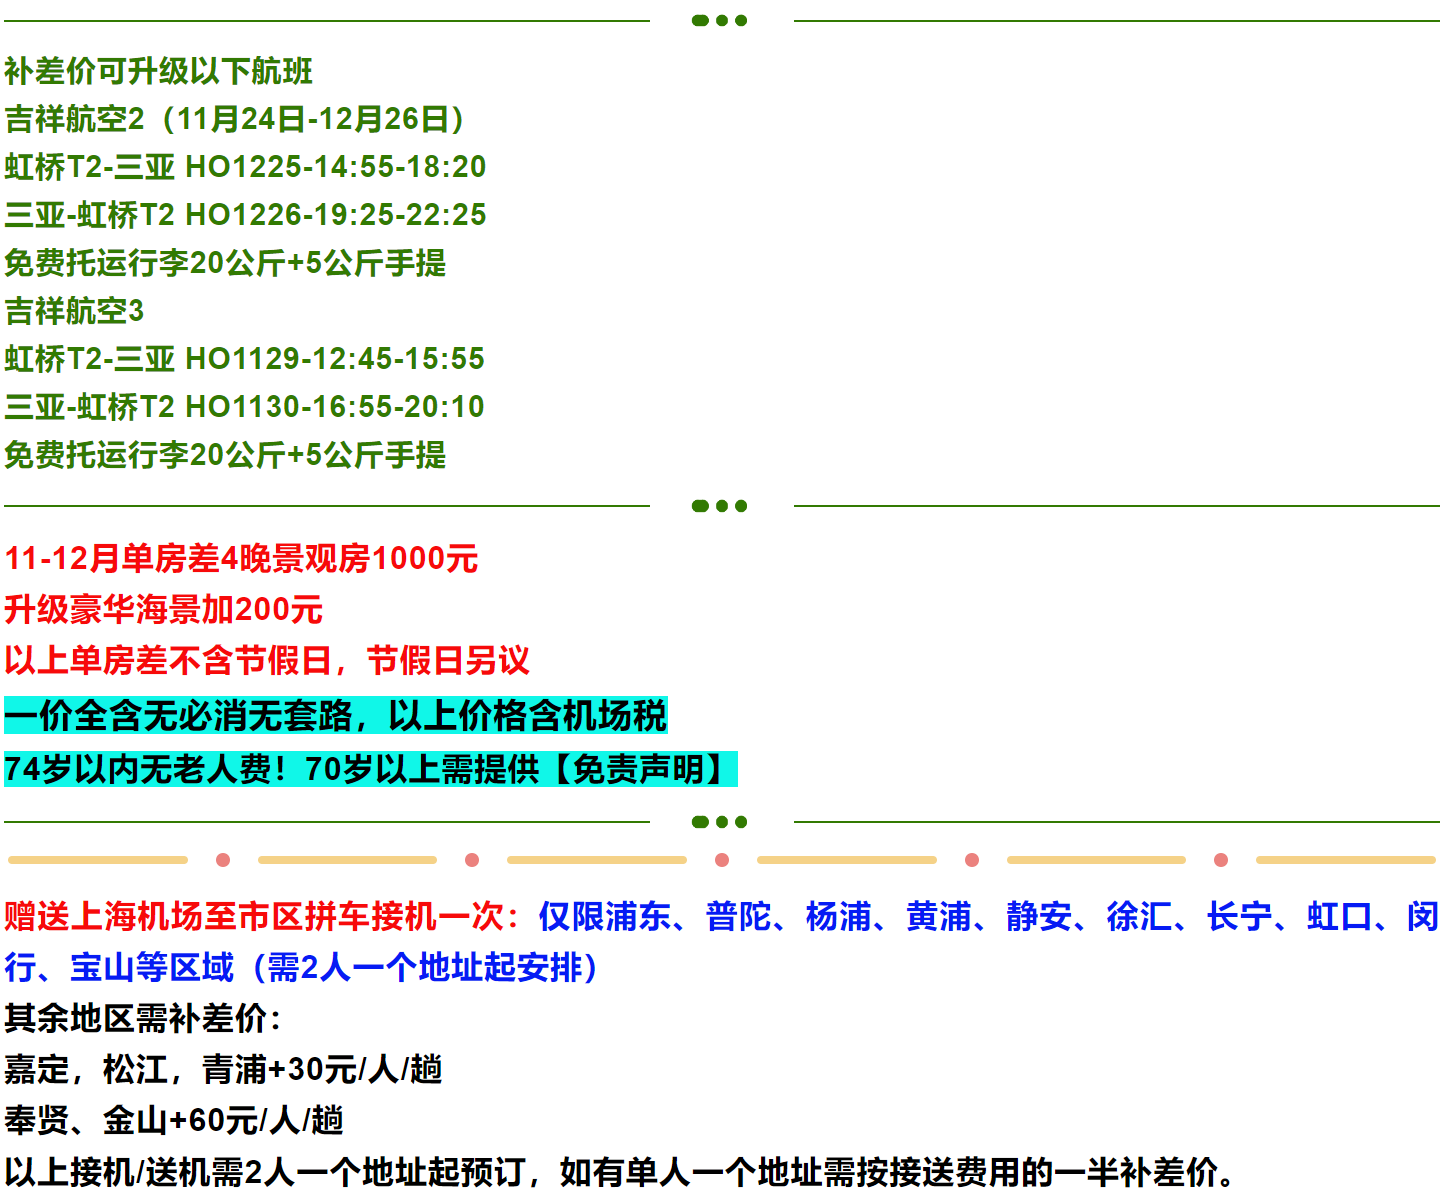Click red line 升级豪华海景加200元

pyautogui.click(x=163, y=609)
